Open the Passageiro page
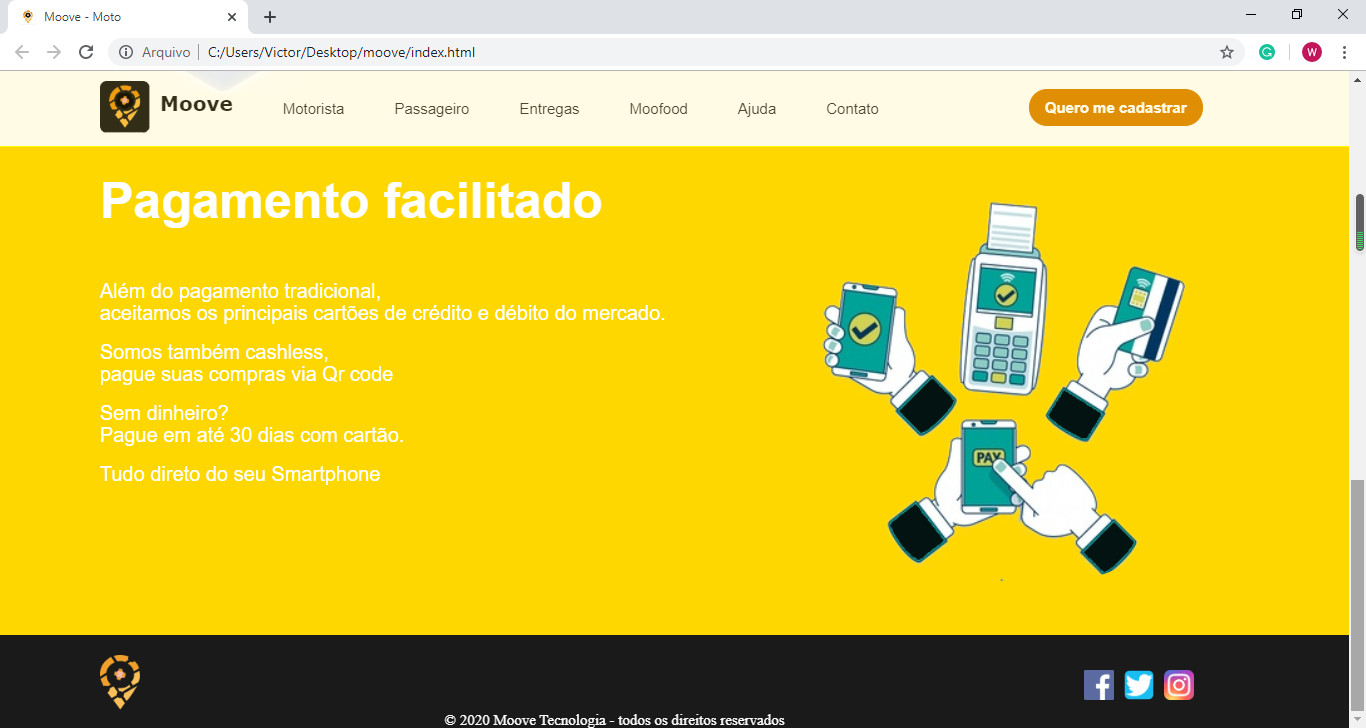1366x728 pixels. (431, 108)
